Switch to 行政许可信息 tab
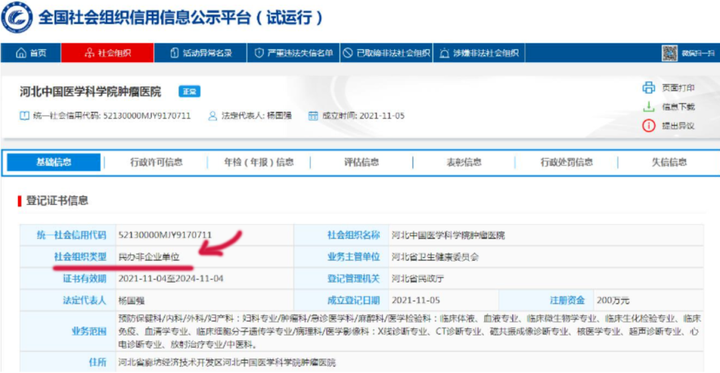The height and width of the screenshot is (373, 720). tap(156, 162)
